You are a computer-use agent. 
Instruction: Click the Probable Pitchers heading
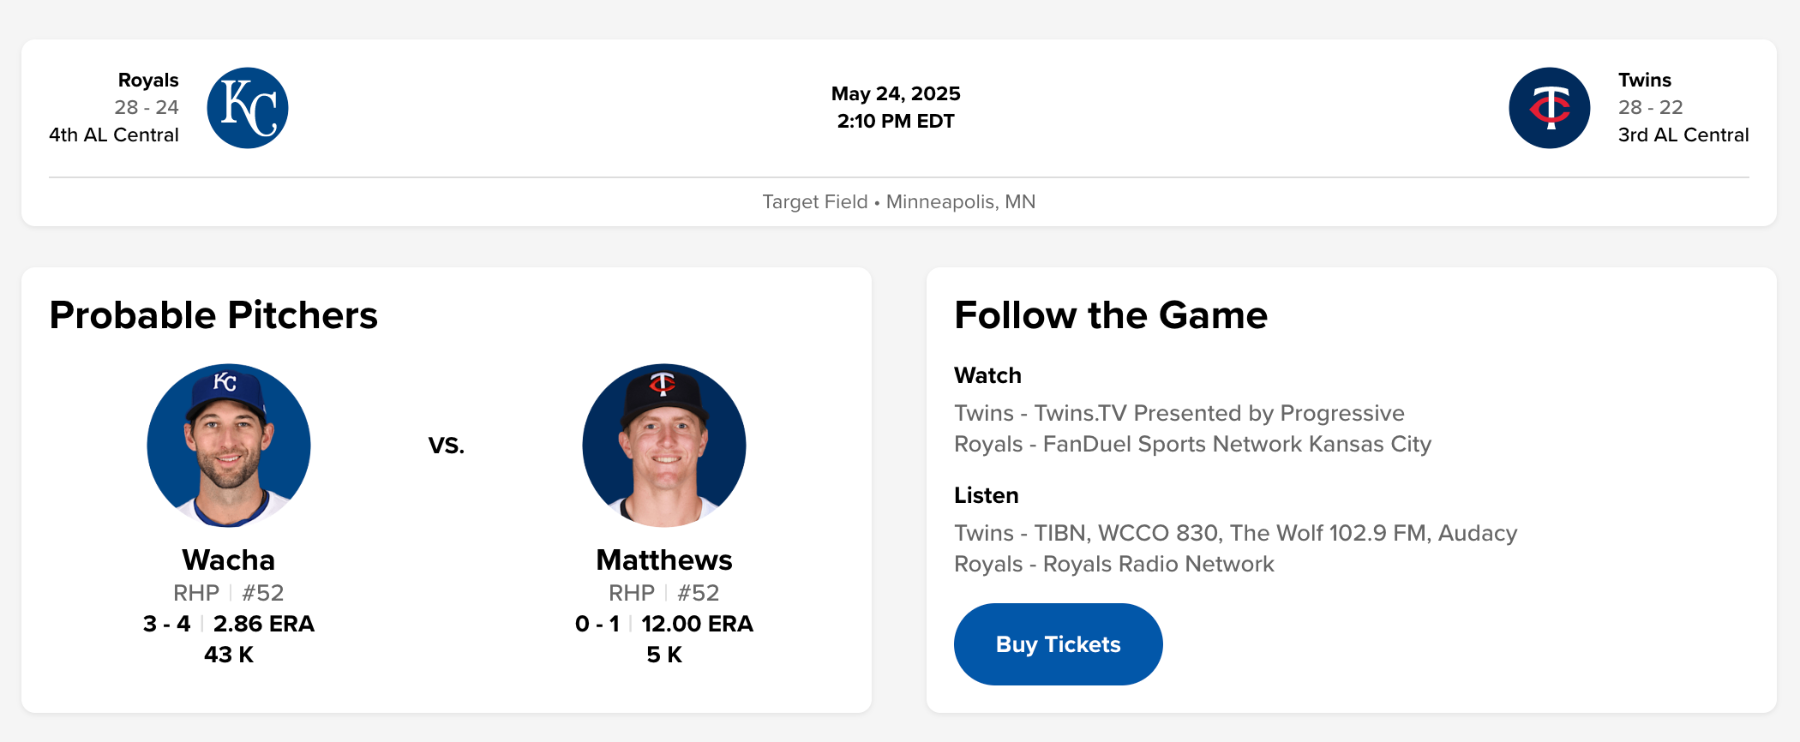tap(213, 315)
